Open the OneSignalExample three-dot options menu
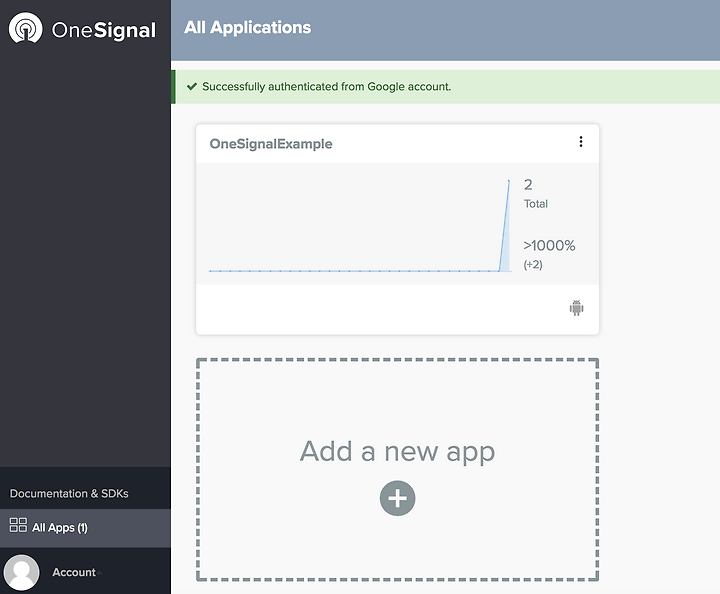The image size is (720, 594). (x=581, y=142)
